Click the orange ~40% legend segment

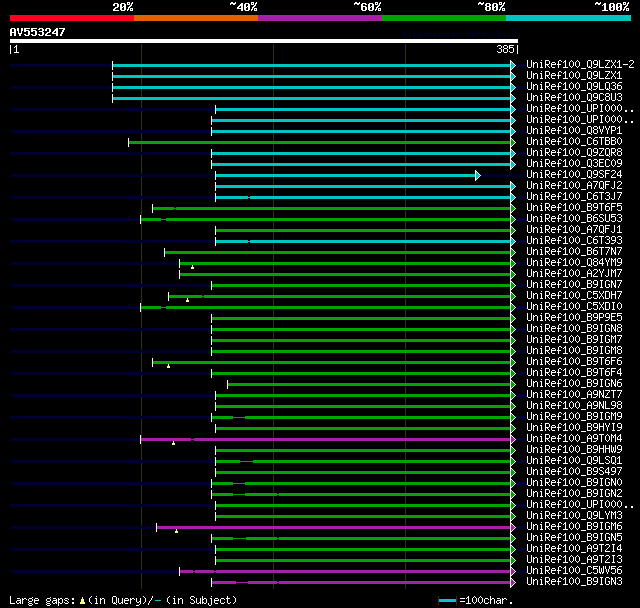196,18
